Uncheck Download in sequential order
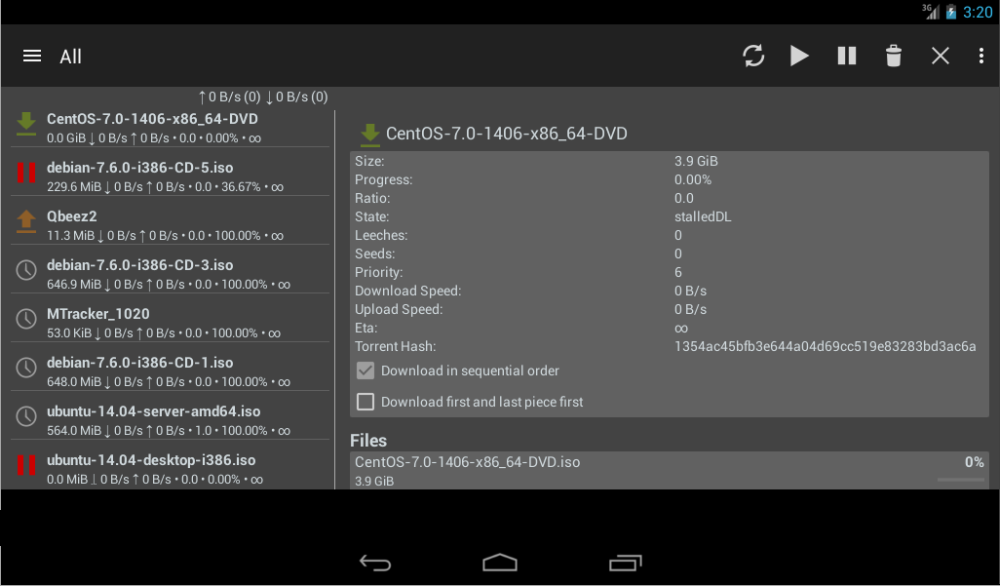The image size is (1000, 586). click(365, 370)
